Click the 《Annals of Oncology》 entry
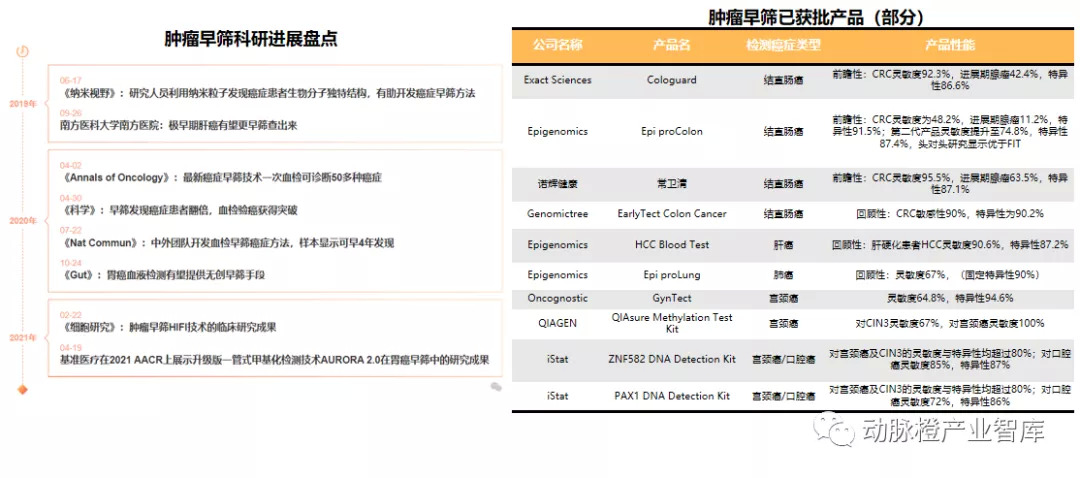This screenshot has height=478, width=1080. point(220,178)
